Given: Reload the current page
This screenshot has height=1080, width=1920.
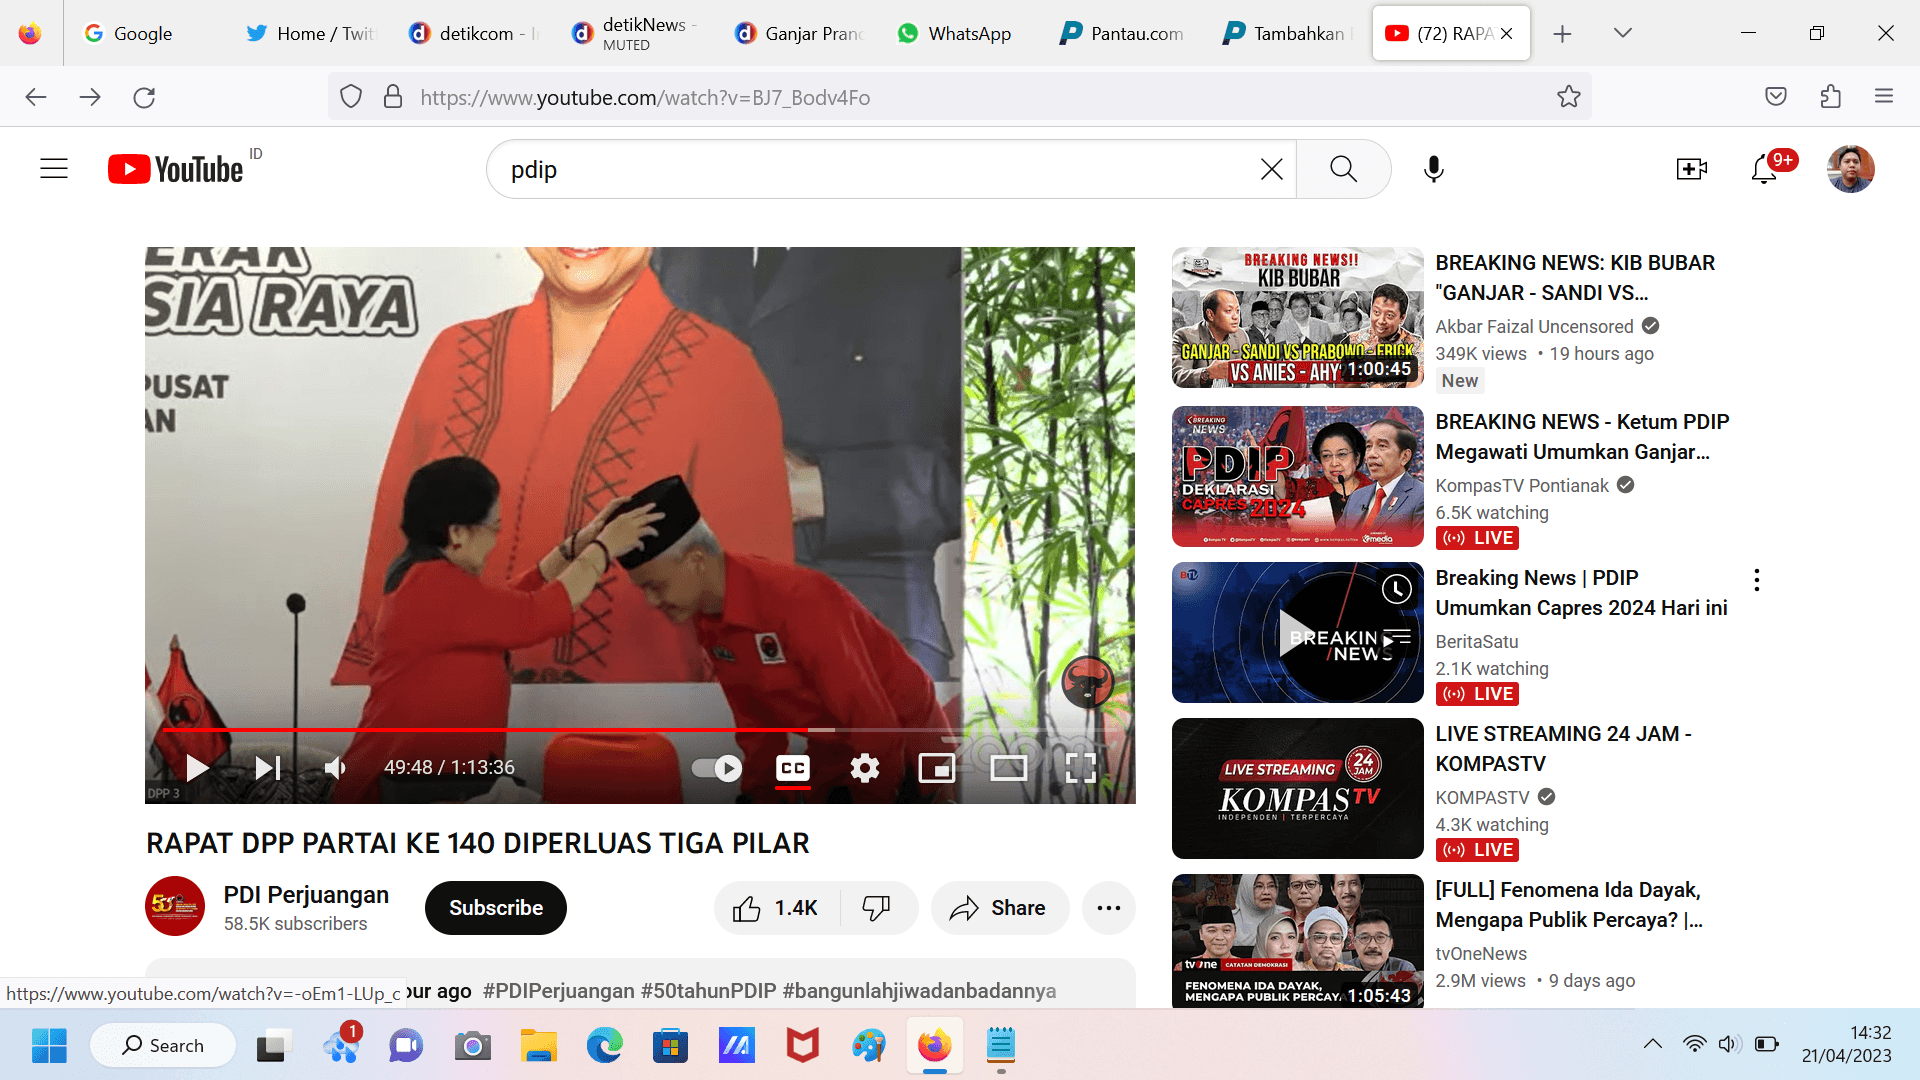Looking at the screenshot, I should (144, 97).
